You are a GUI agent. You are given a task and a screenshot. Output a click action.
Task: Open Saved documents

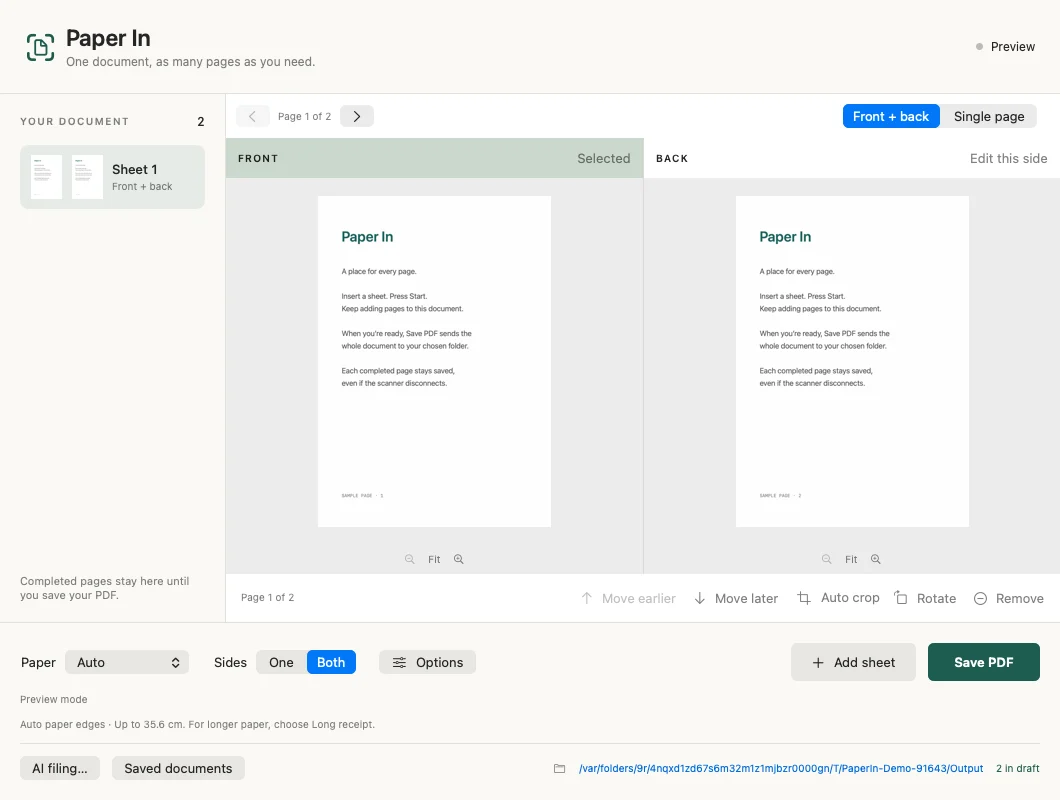tap(178, 768)
